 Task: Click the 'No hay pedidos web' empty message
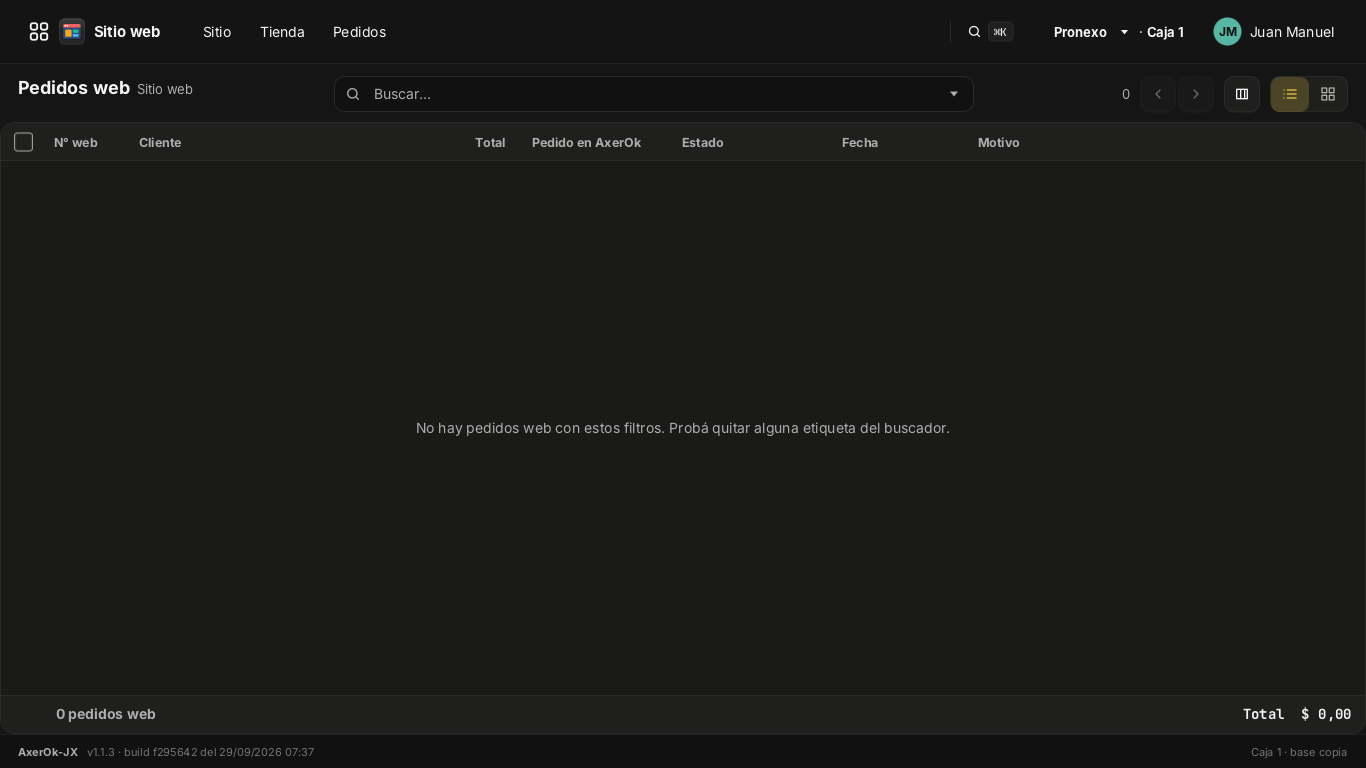coord(683,428)
